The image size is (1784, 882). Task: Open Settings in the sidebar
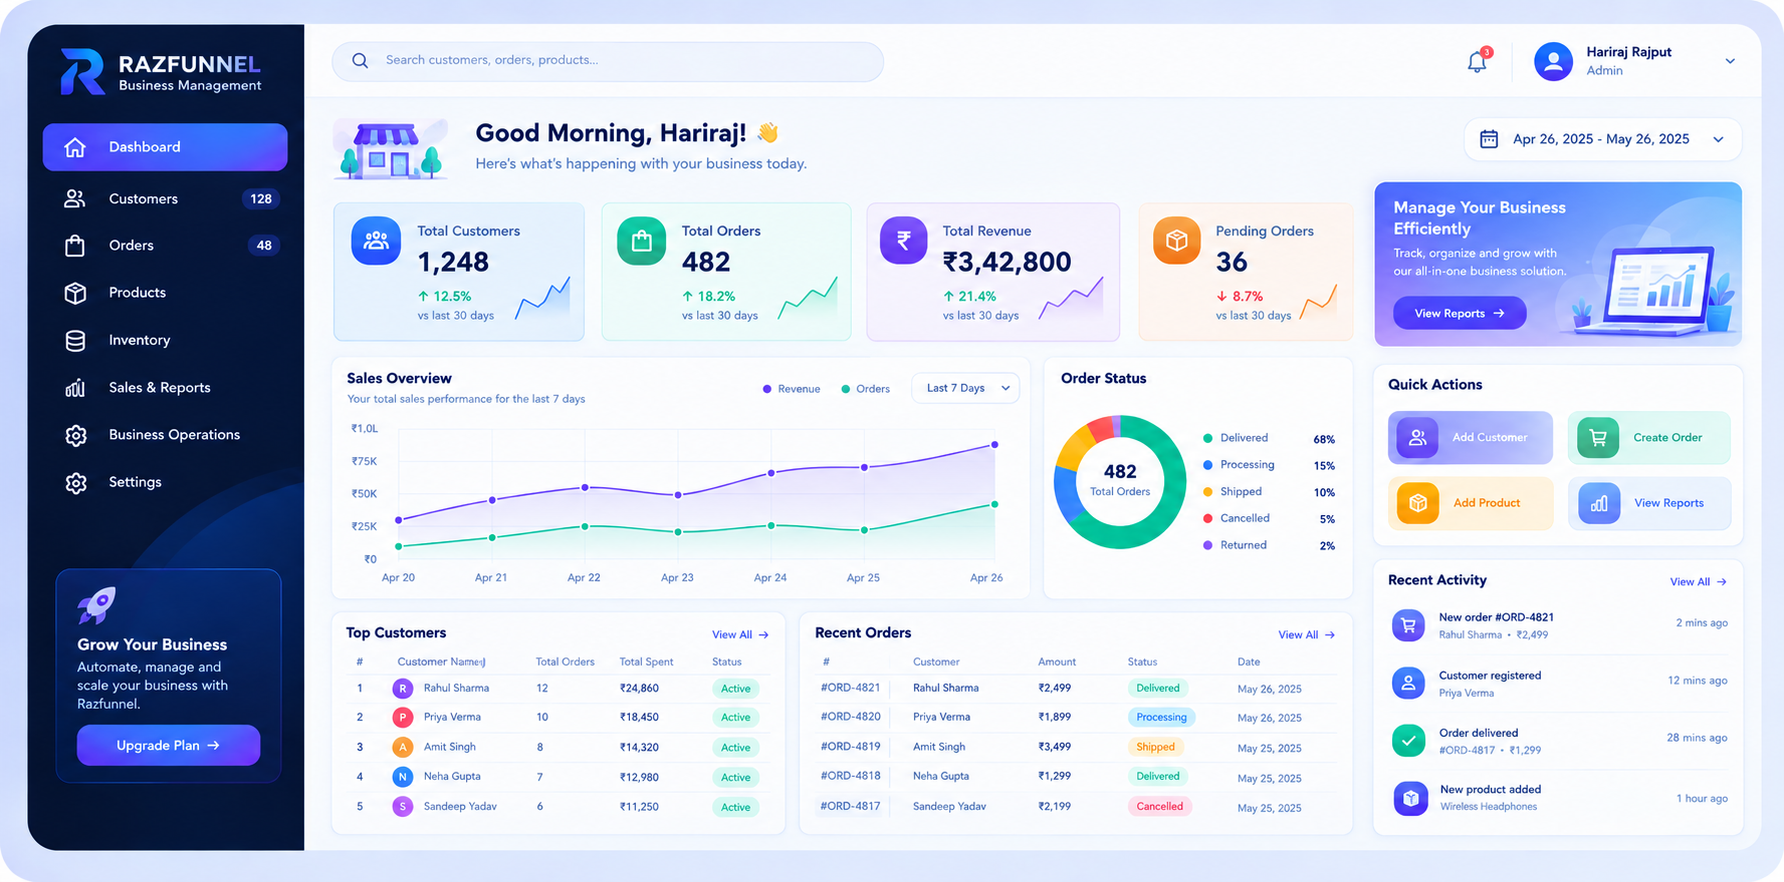pyautogui.click(x=165, y=482)
